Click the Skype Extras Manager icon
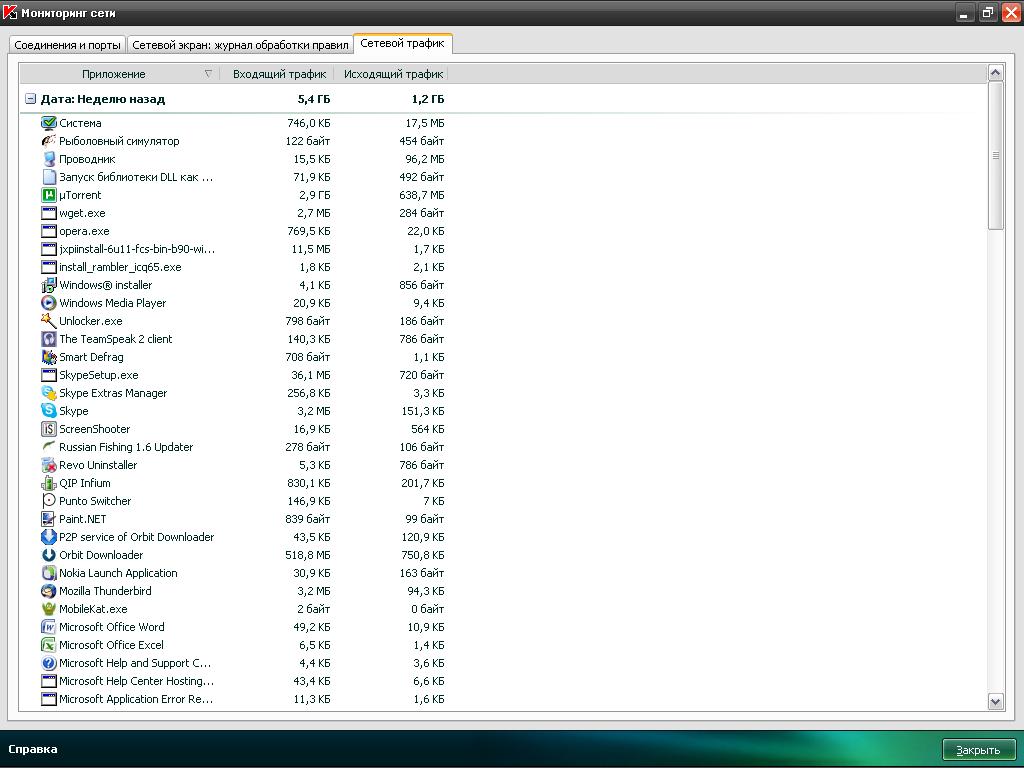1024x768 pixels. coord(48,393)
